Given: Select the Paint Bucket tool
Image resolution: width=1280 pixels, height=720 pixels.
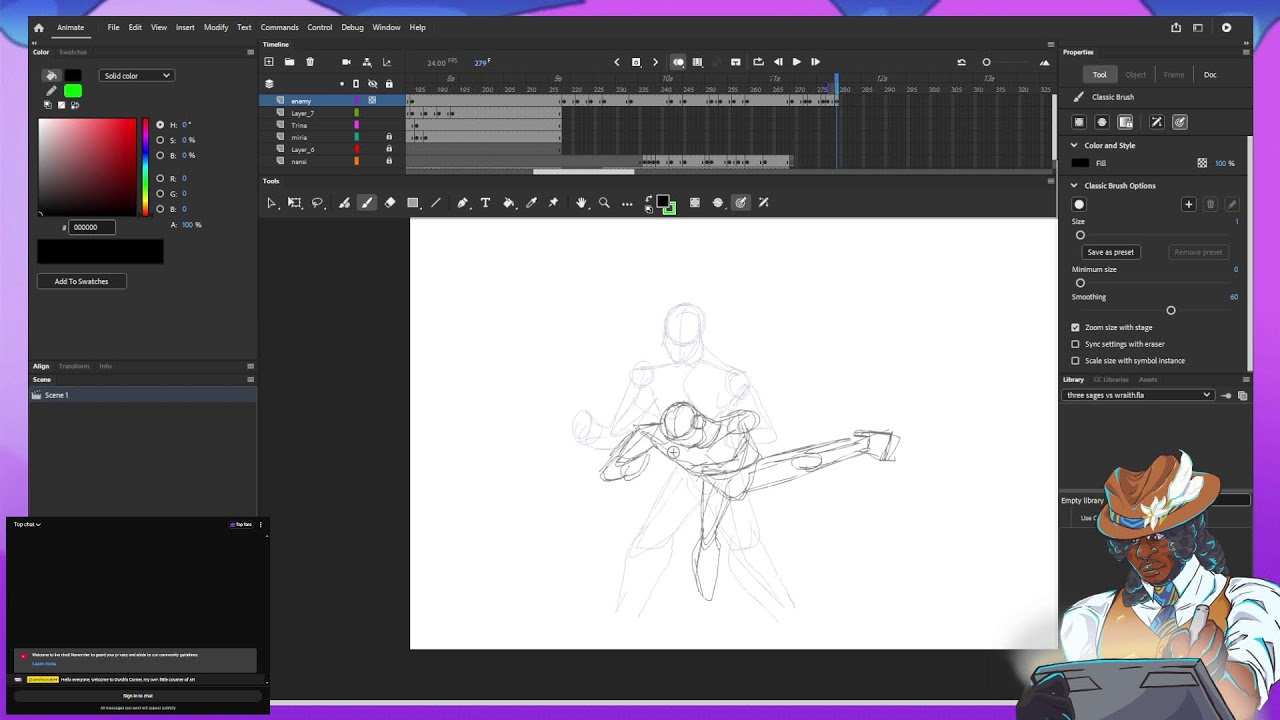Looking at the screenshot, I should (509, 203).
